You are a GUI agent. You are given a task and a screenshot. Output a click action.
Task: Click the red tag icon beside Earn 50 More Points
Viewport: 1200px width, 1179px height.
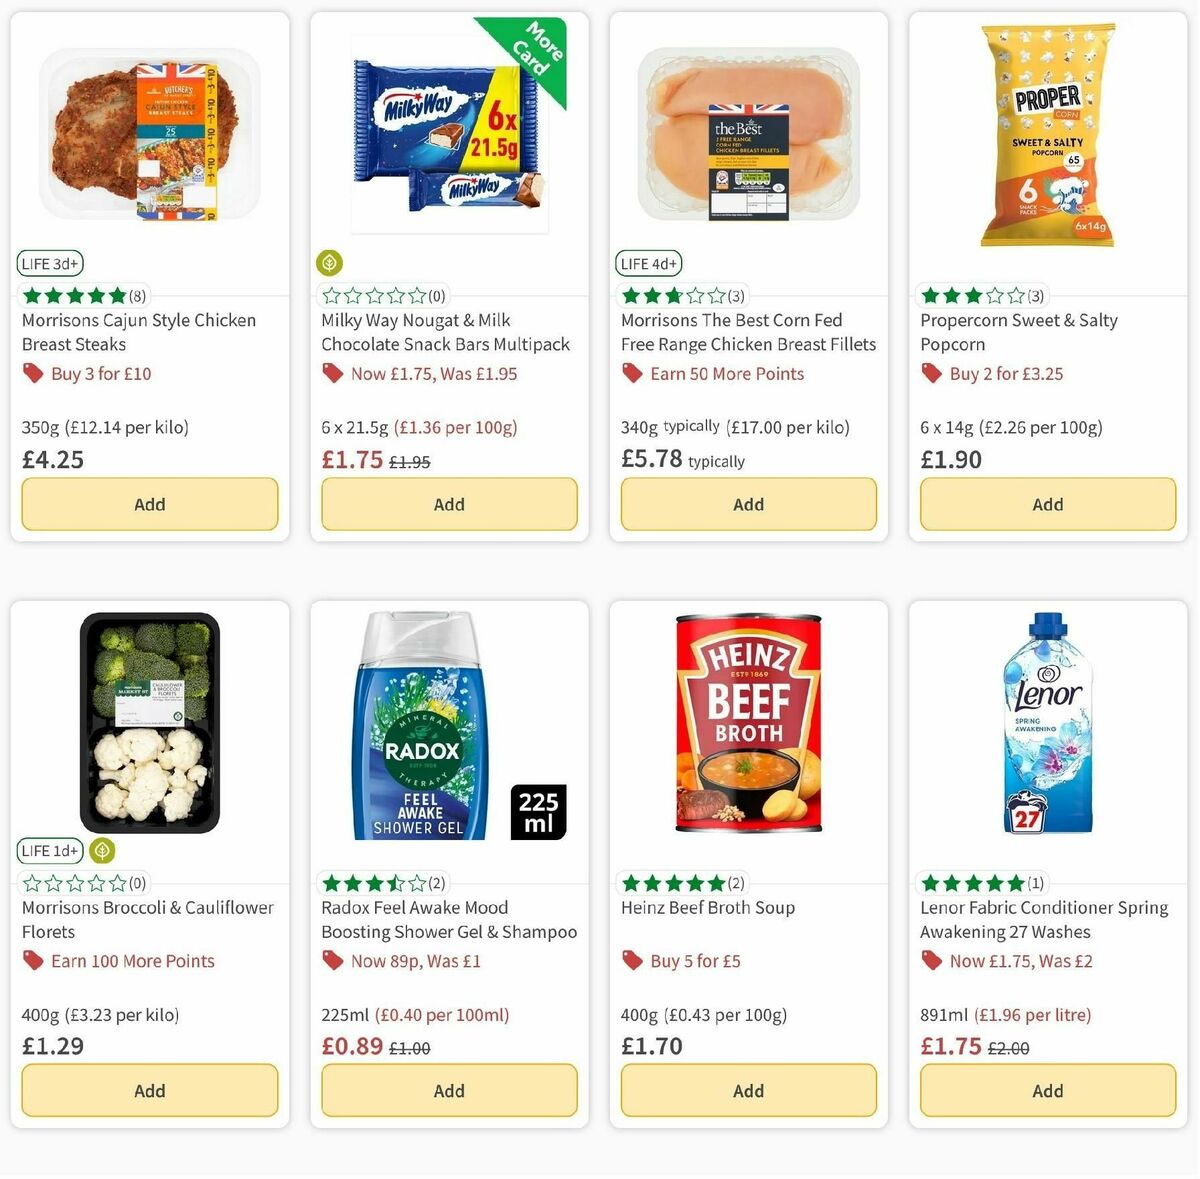(632, 373)
